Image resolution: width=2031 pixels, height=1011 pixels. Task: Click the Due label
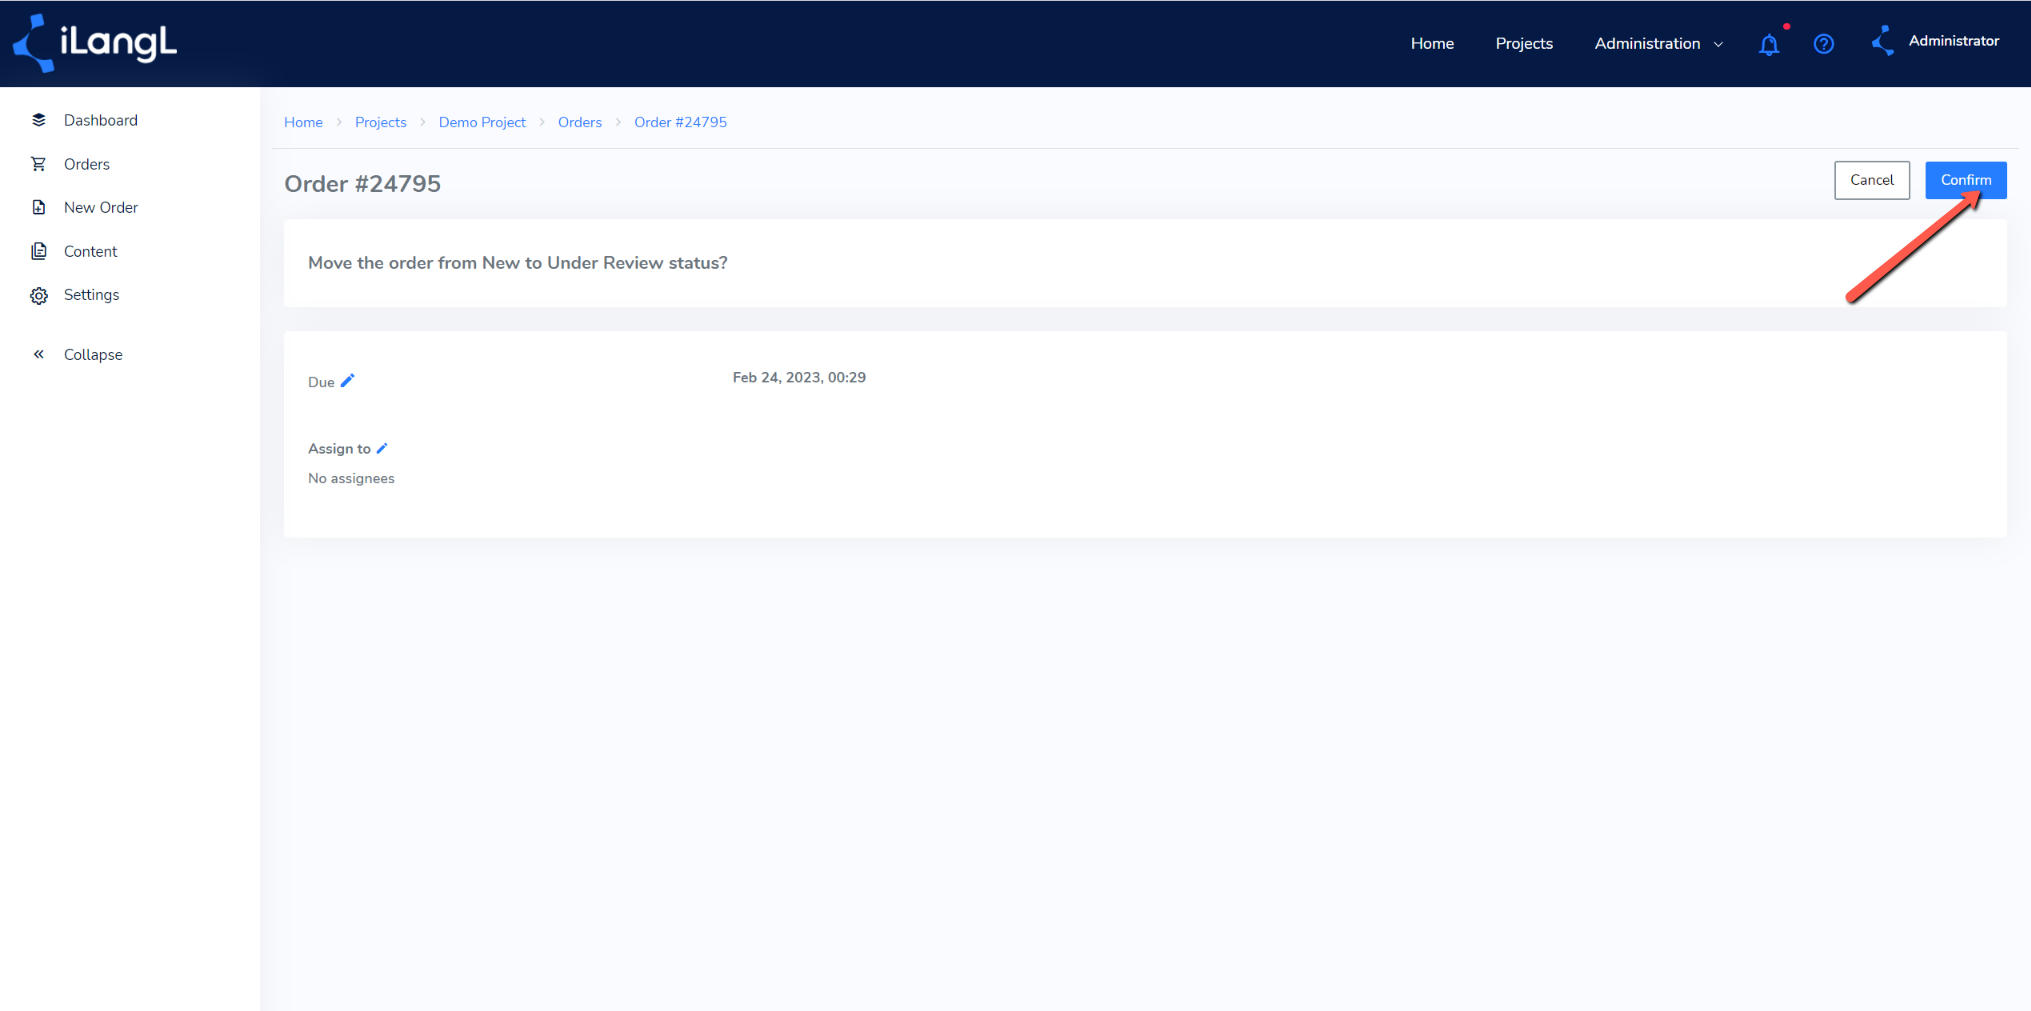click(321, 382)
